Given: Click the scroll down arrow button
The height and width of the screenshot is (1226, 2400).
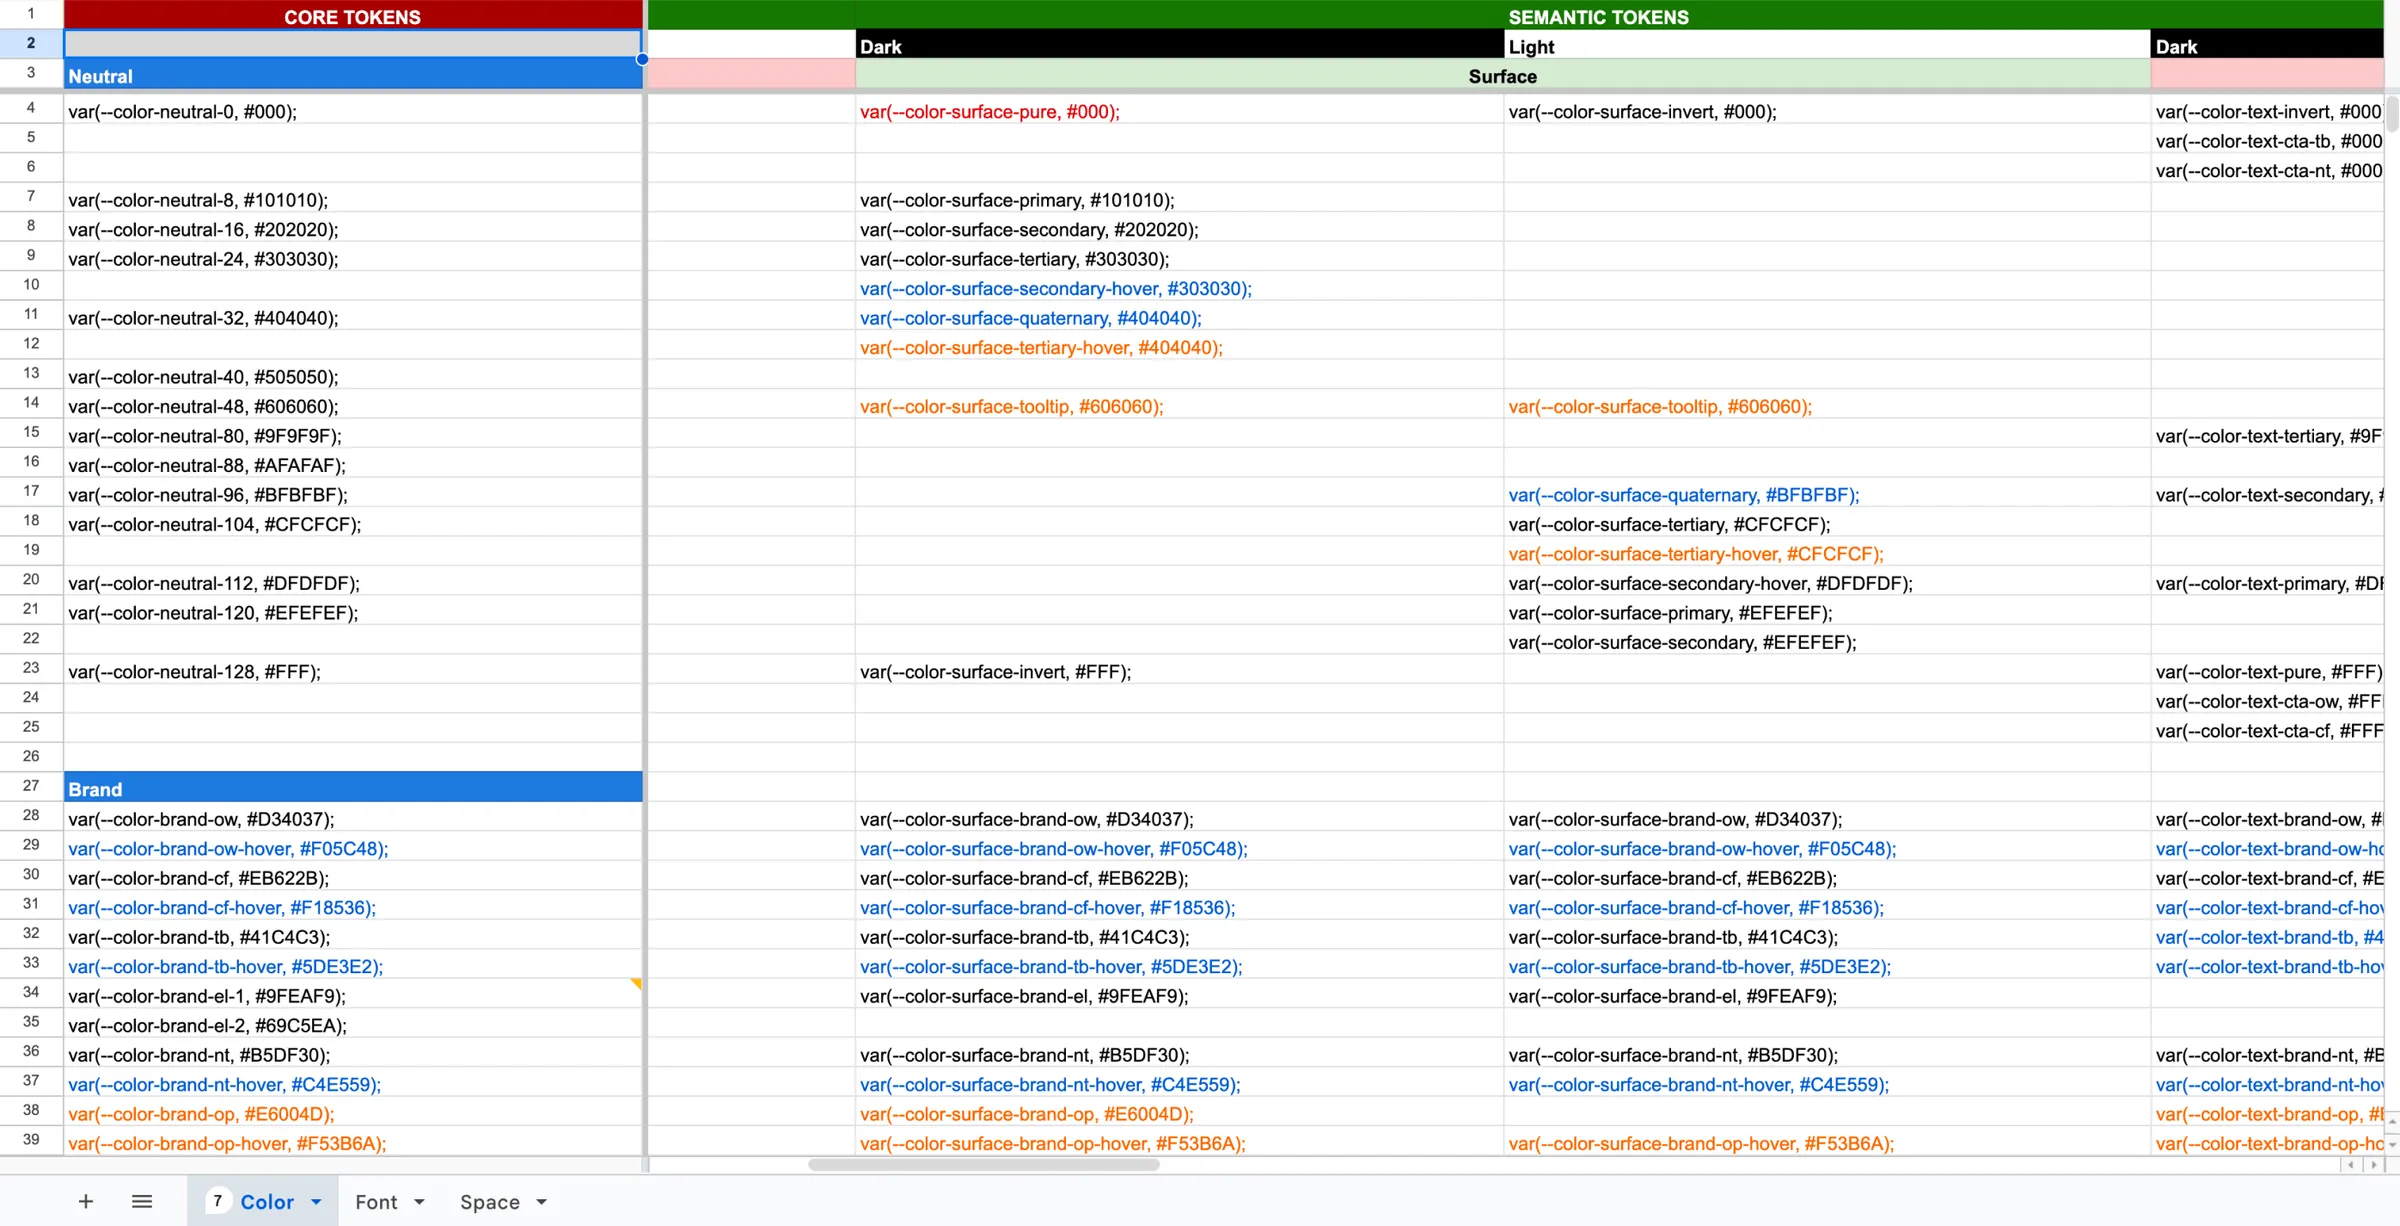Looking at the screenshot, I should [x=2392, y=1144].
